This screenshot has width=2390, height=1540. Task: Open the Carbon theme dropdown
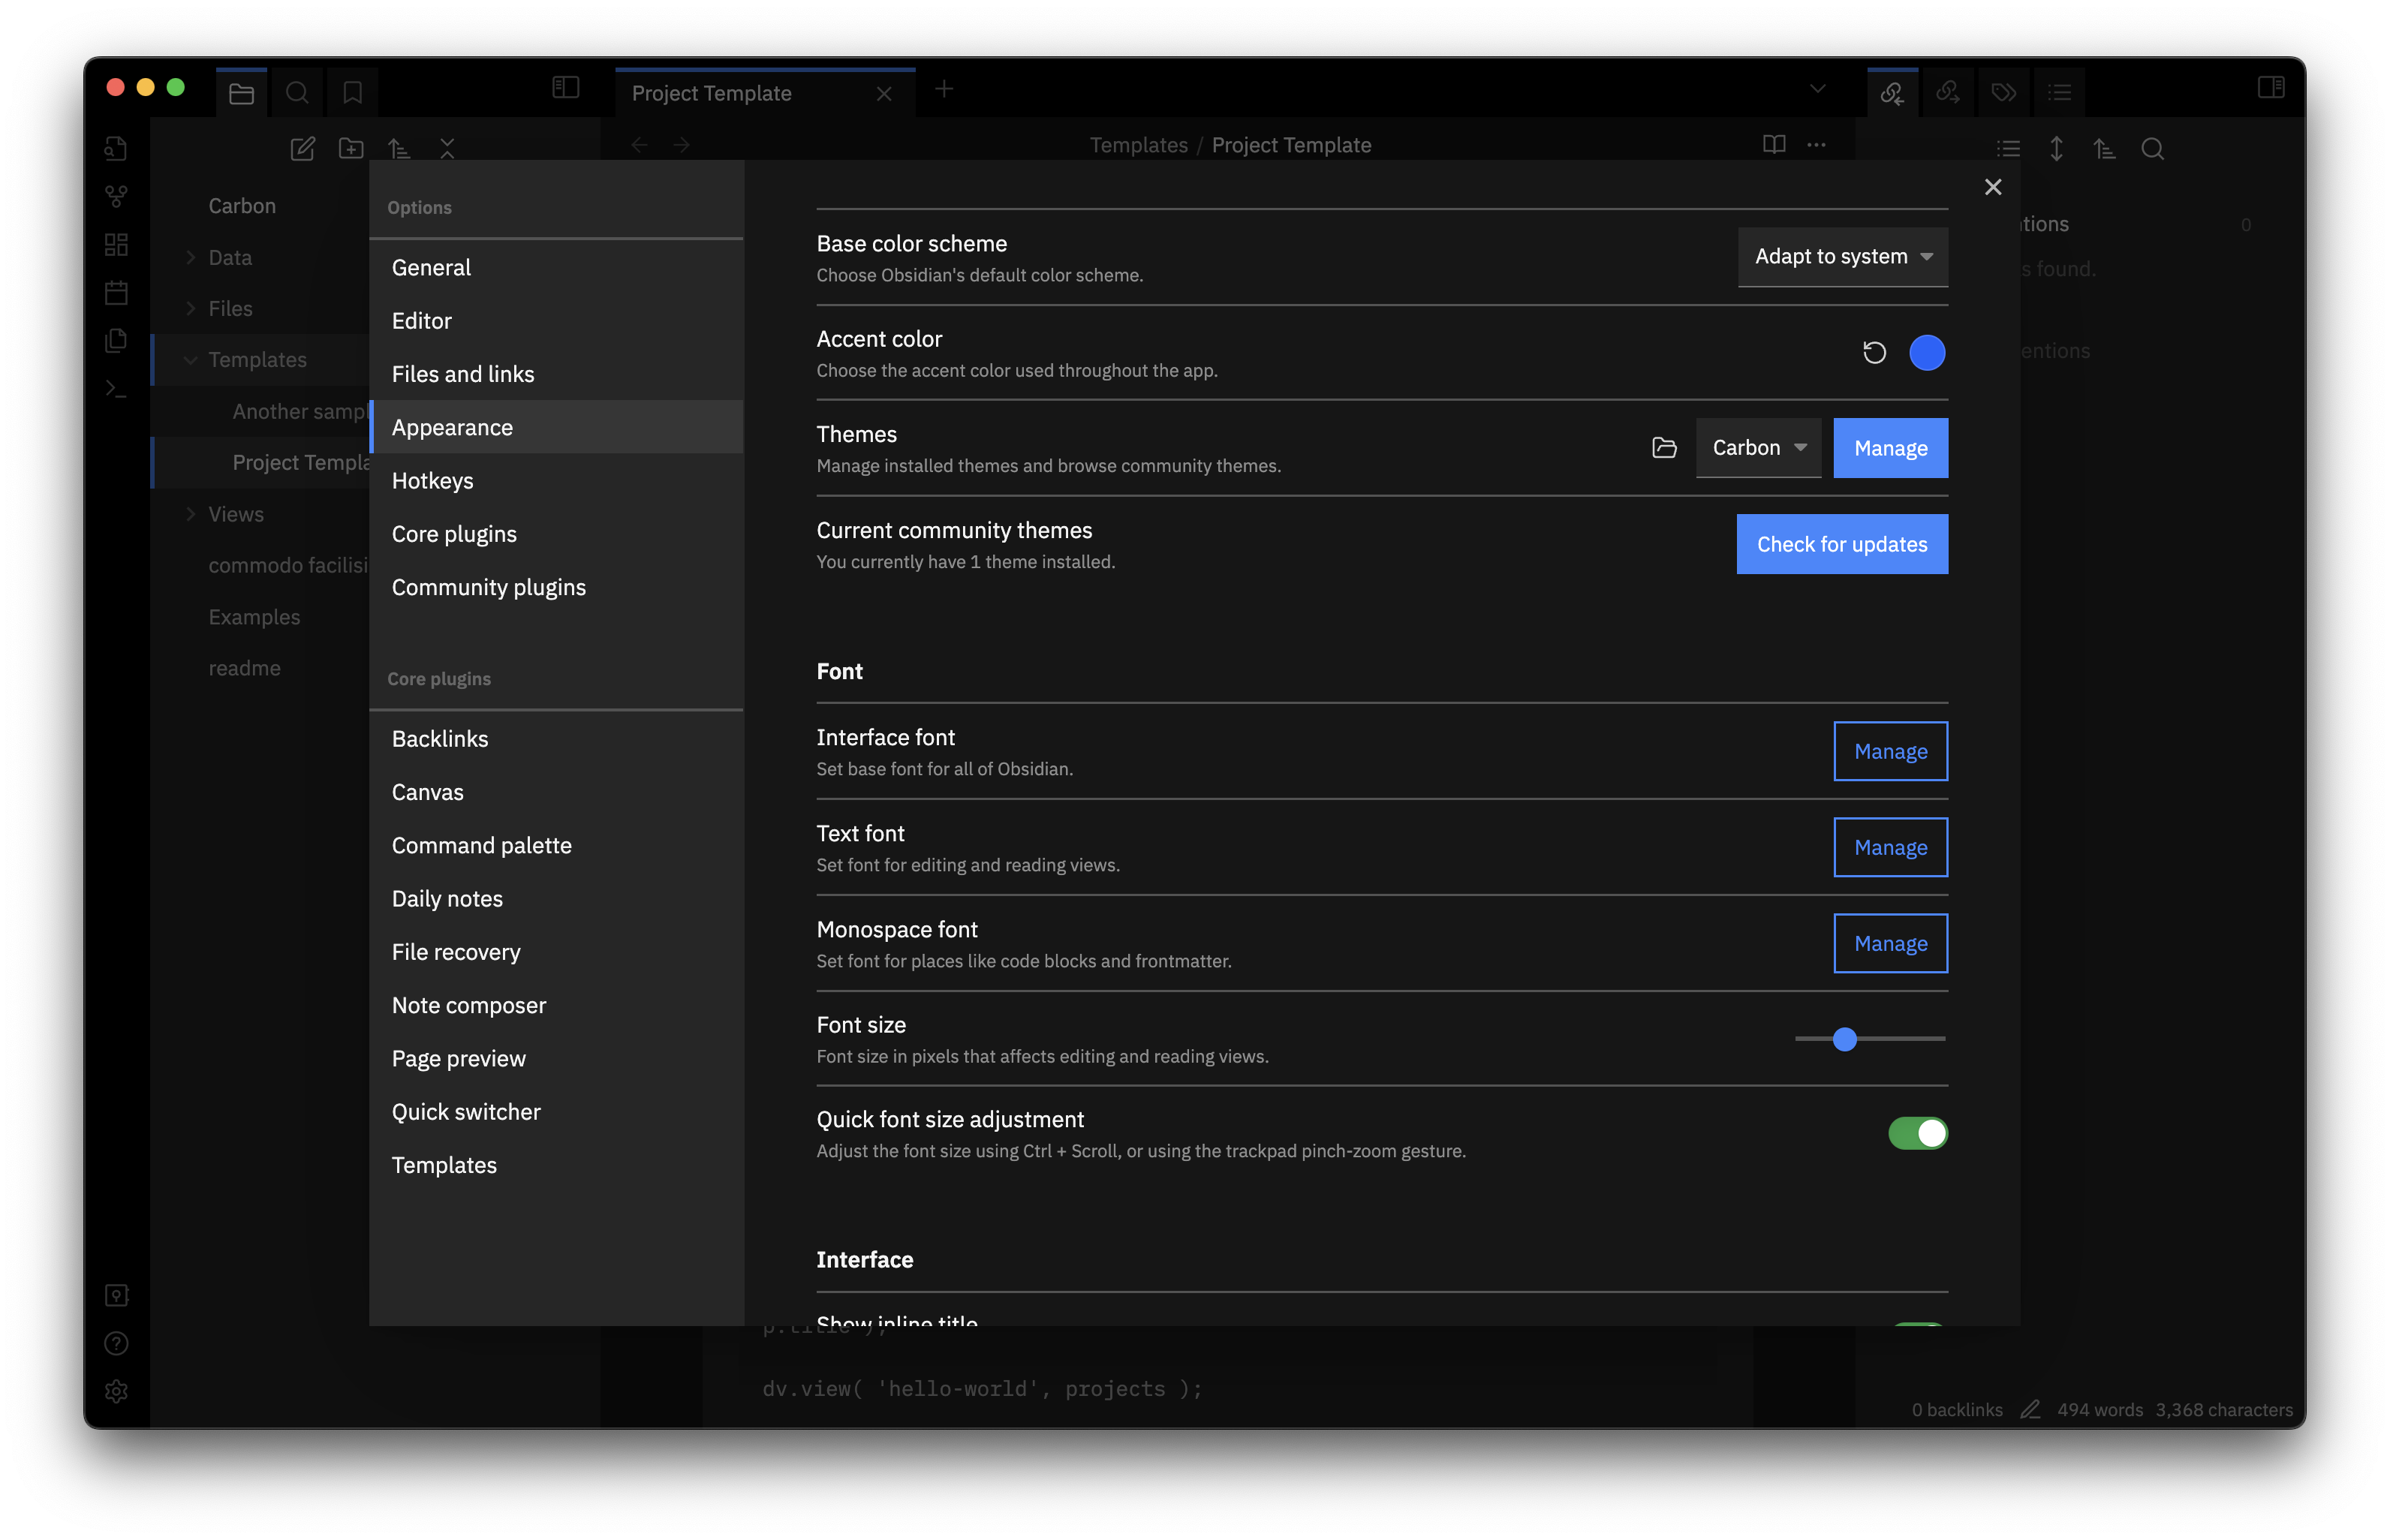point(1758,448)
